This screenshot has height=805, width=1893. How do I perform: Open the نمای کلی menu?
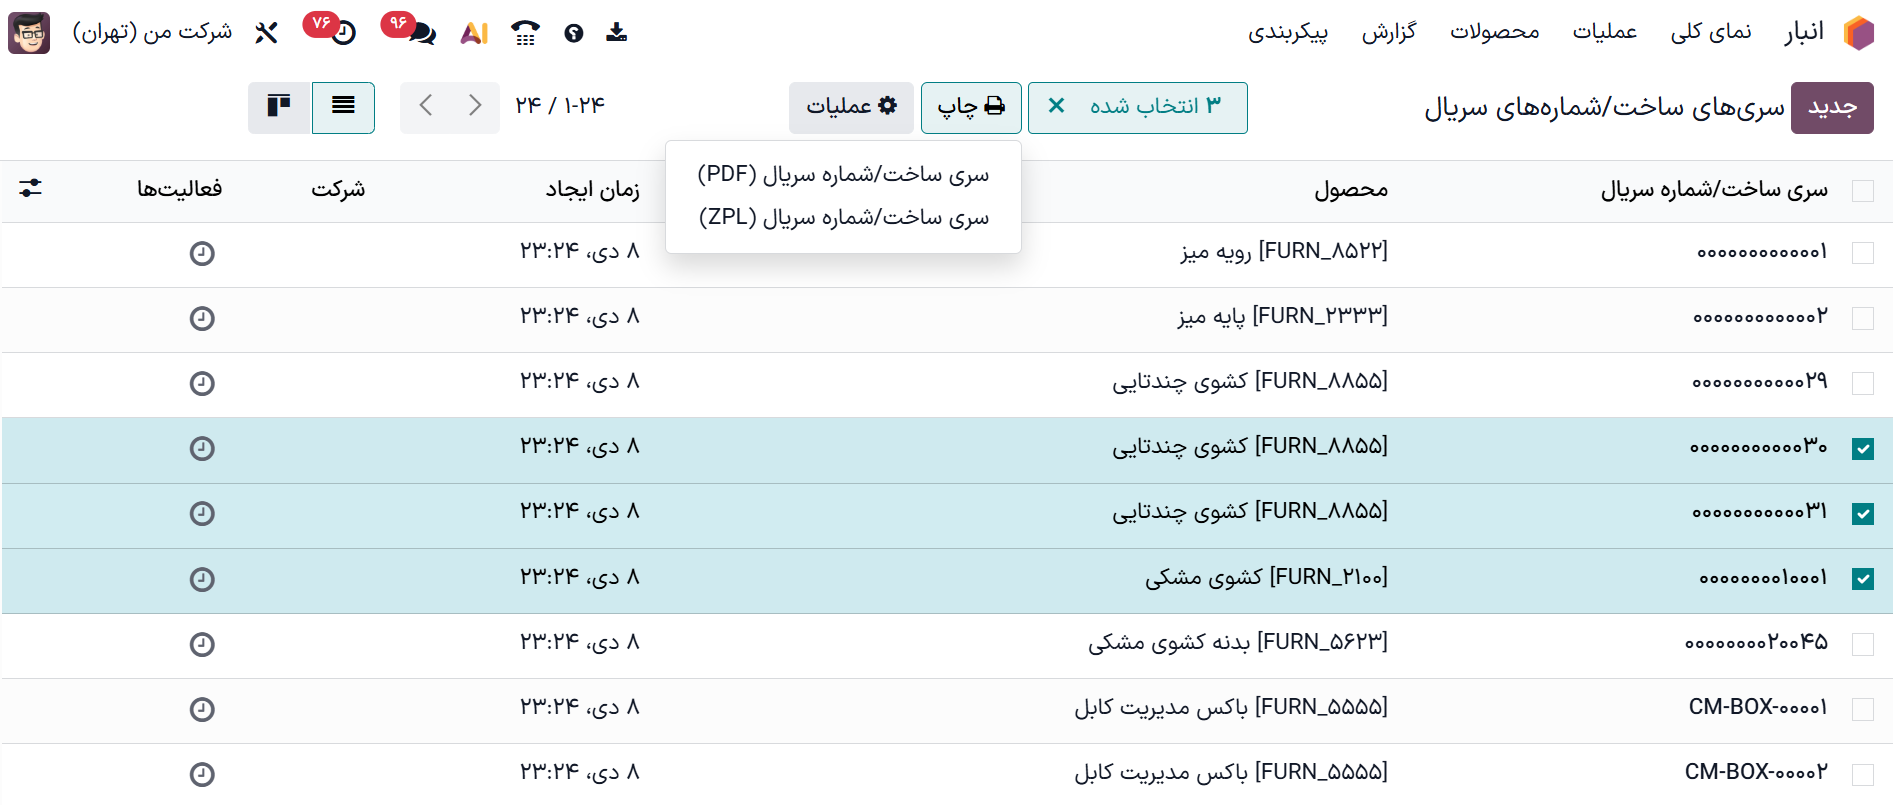point(1711,33)
